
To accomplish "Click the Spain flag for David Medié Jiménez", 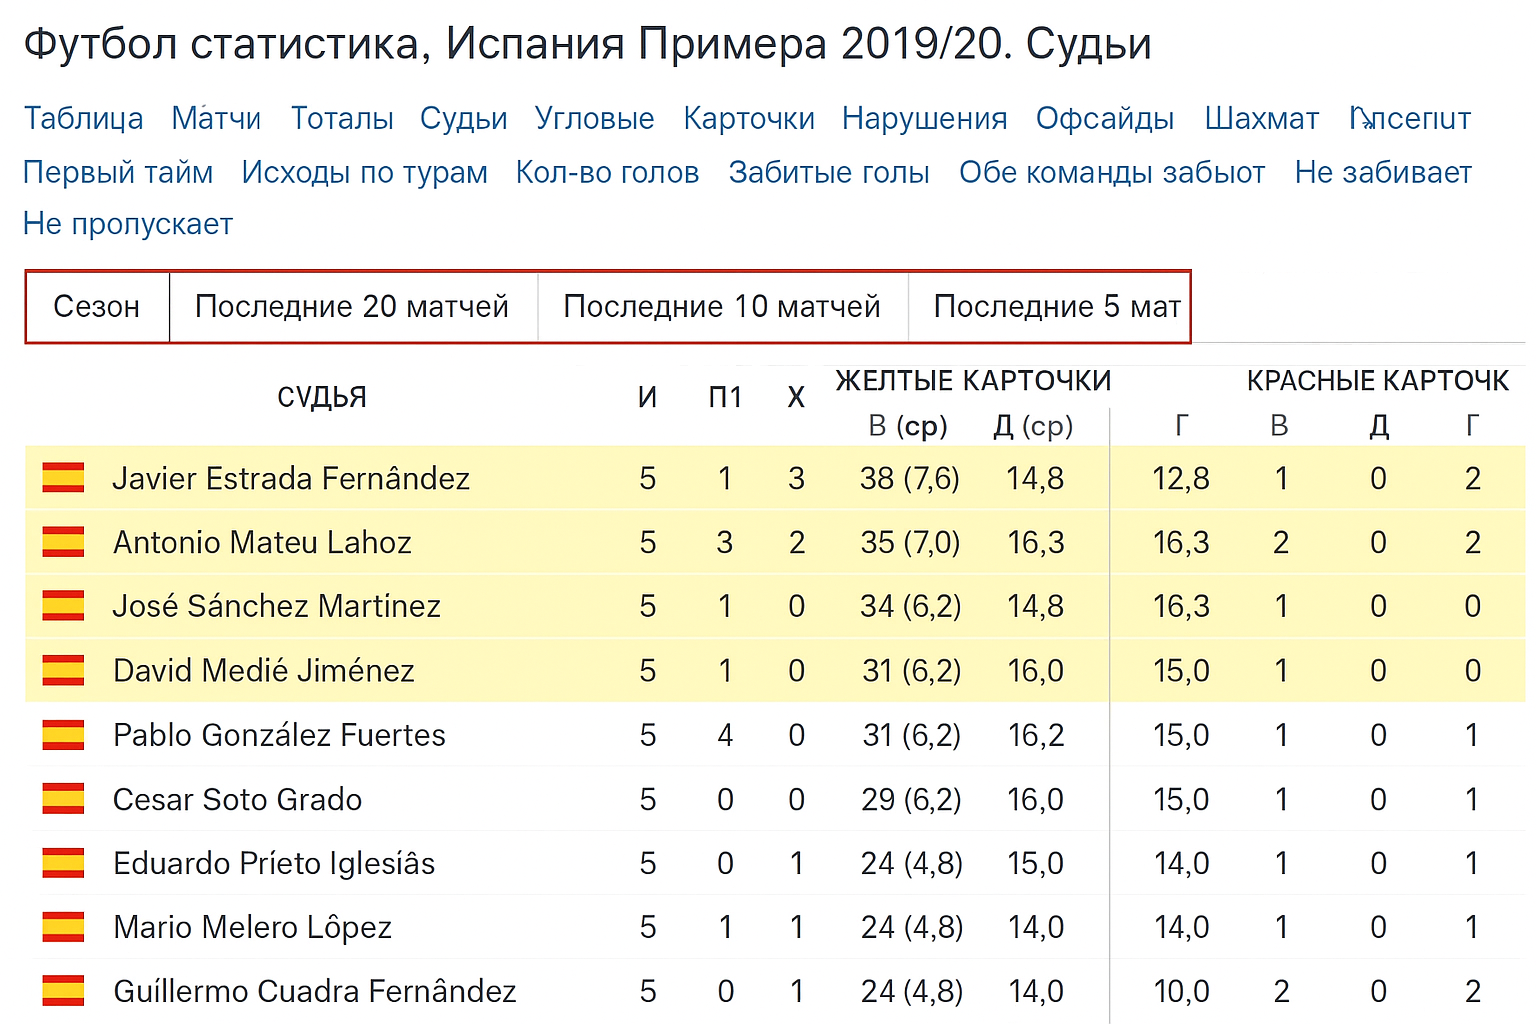I will tap(63, 670).
